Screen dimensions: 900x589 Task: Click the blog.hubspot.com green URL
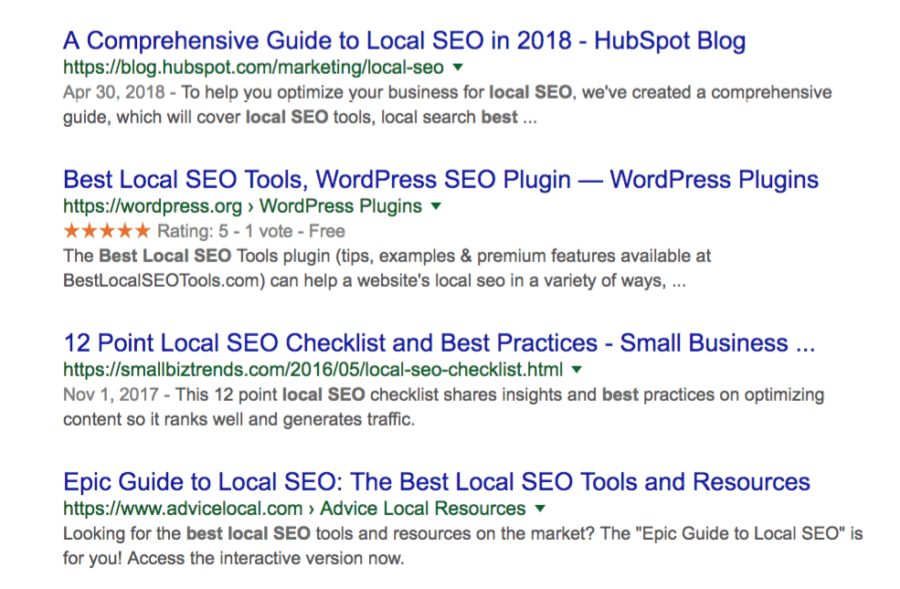(253, 68)
